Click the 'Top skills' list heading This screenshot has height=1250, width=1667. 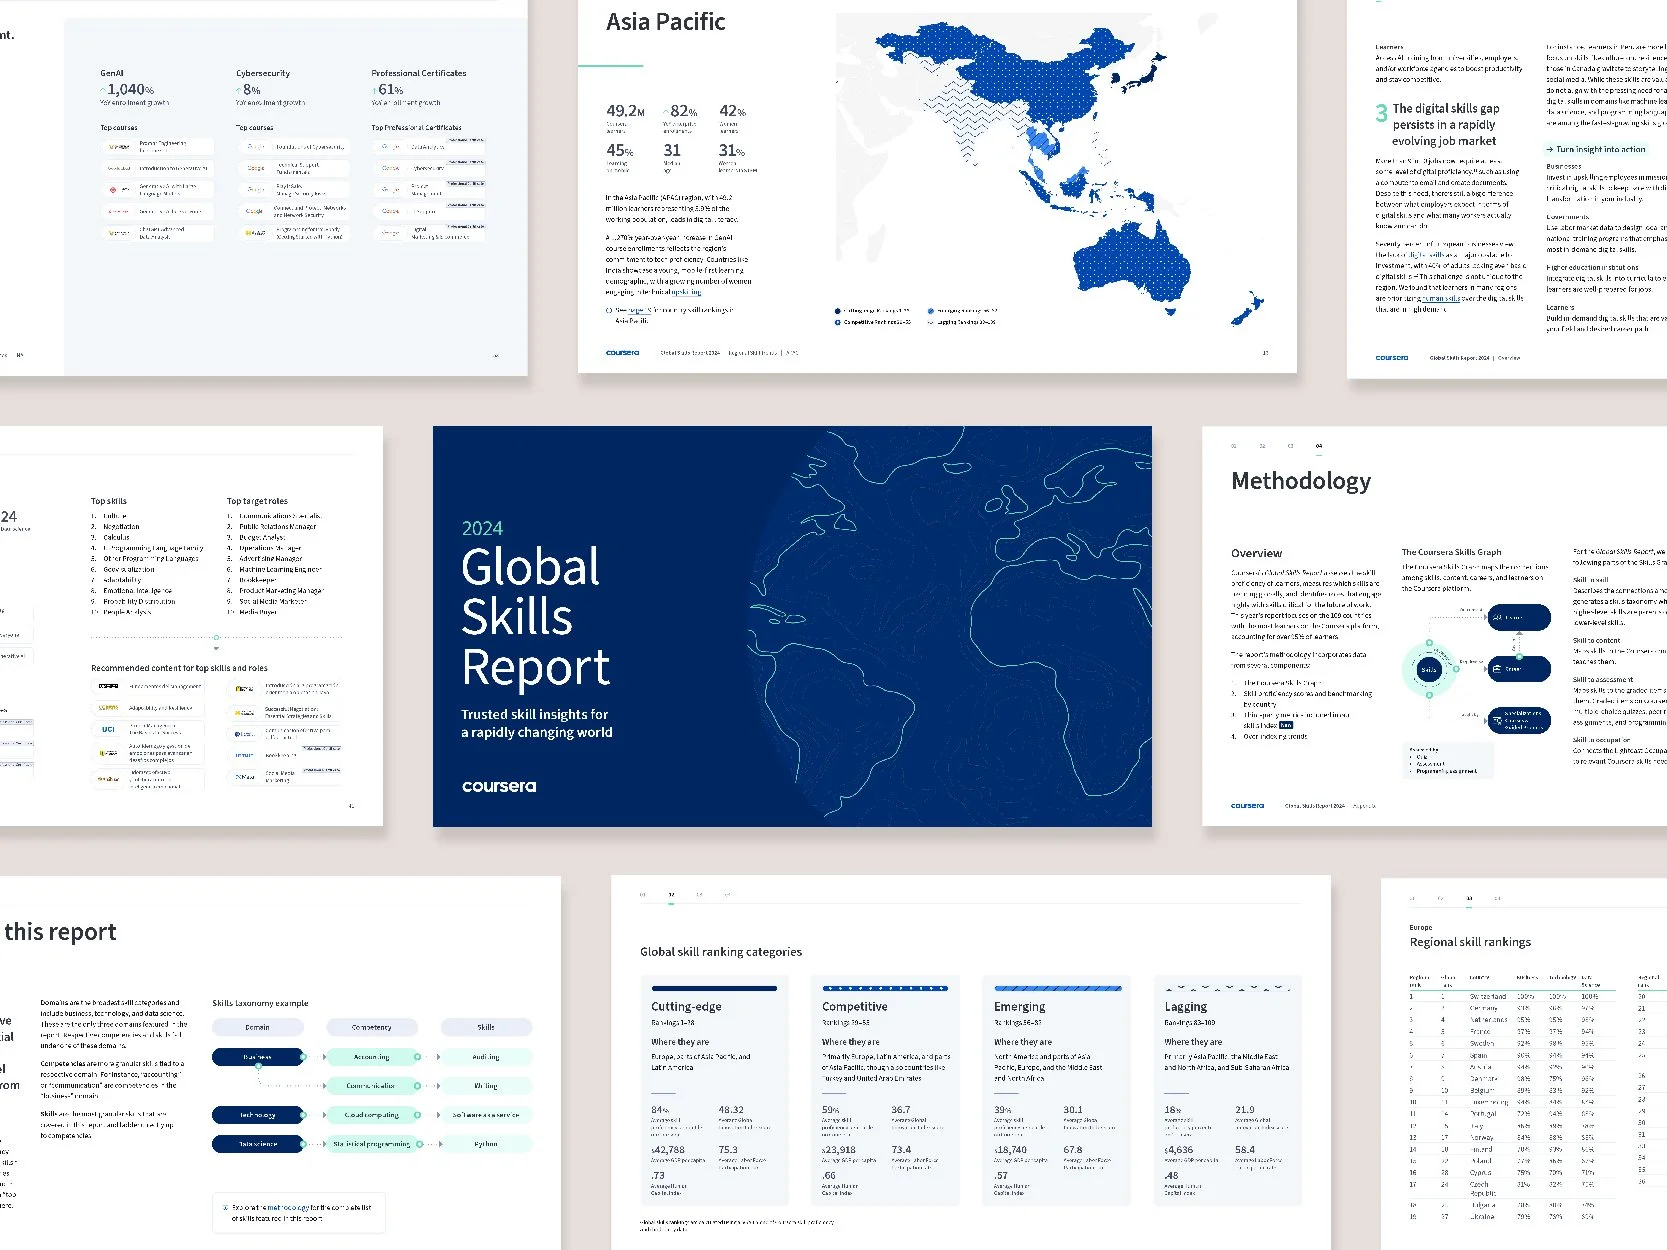pos(108,501)
